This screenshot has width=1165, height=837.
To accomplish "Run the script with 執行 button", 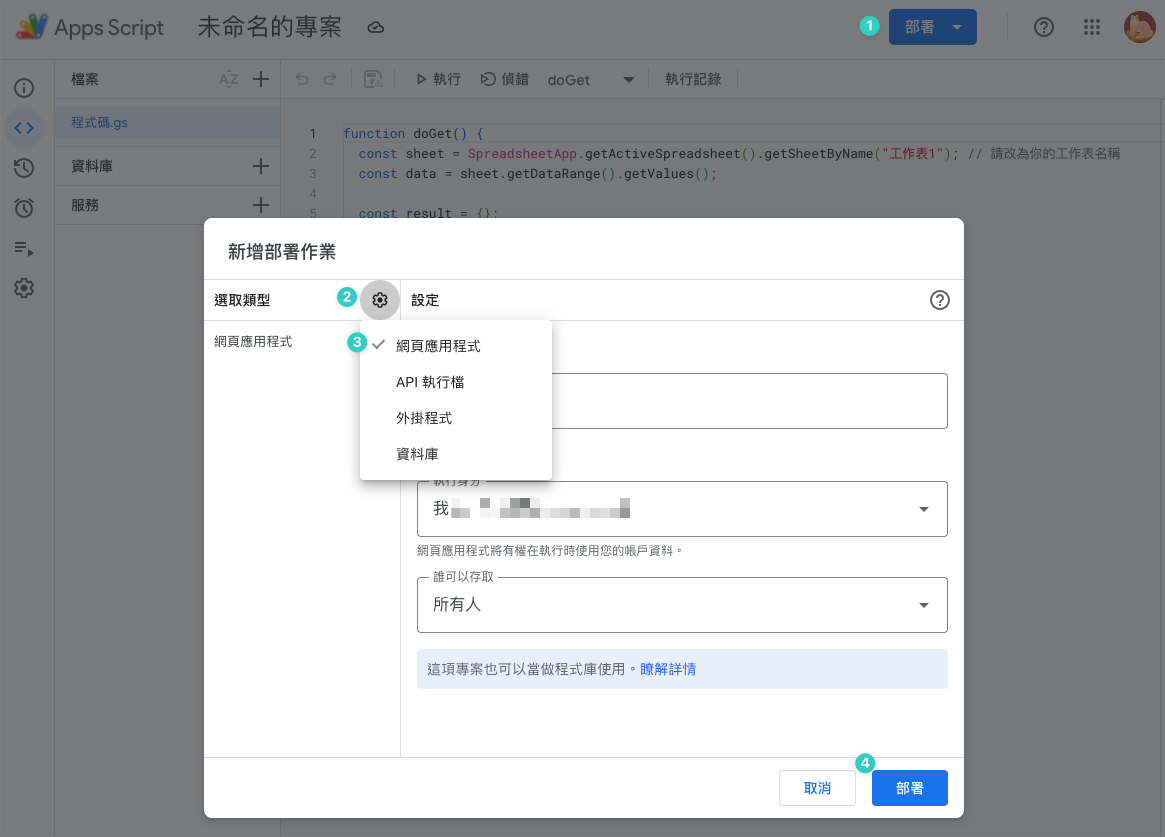I will point(438,79).
